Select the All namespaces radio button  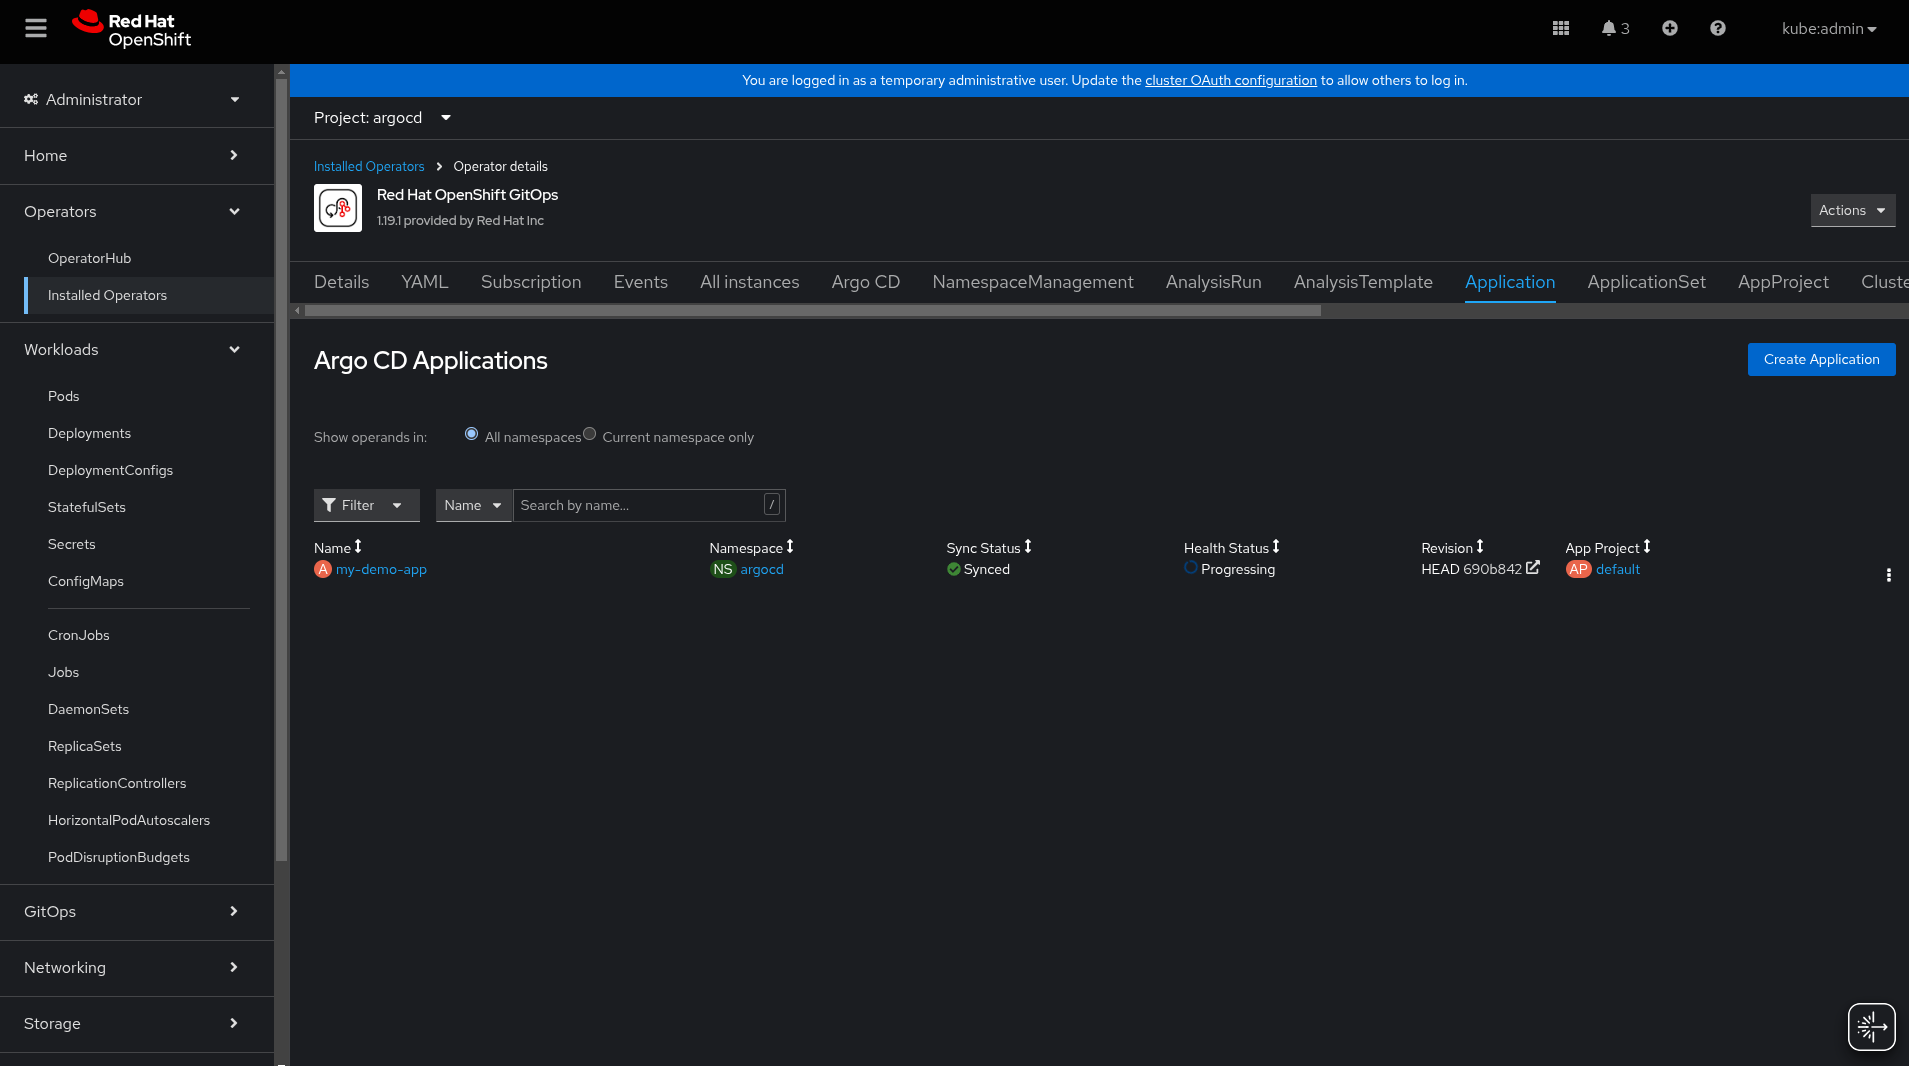[x=471, y=434]
